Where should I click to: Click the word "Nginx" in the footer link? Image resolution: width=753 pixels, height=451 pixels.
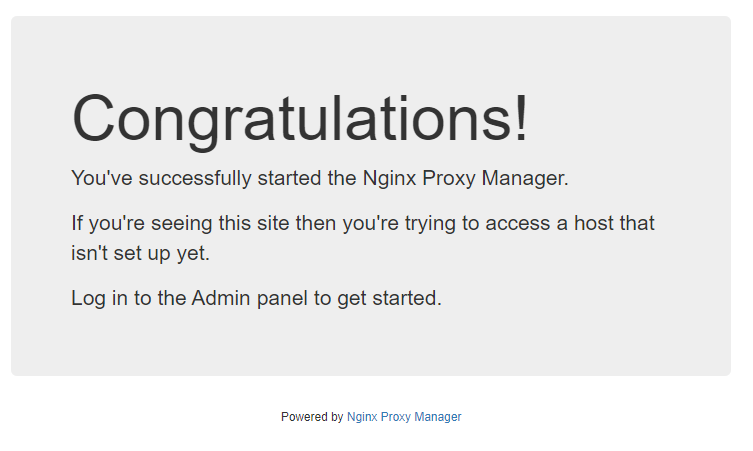pos(362,417)
